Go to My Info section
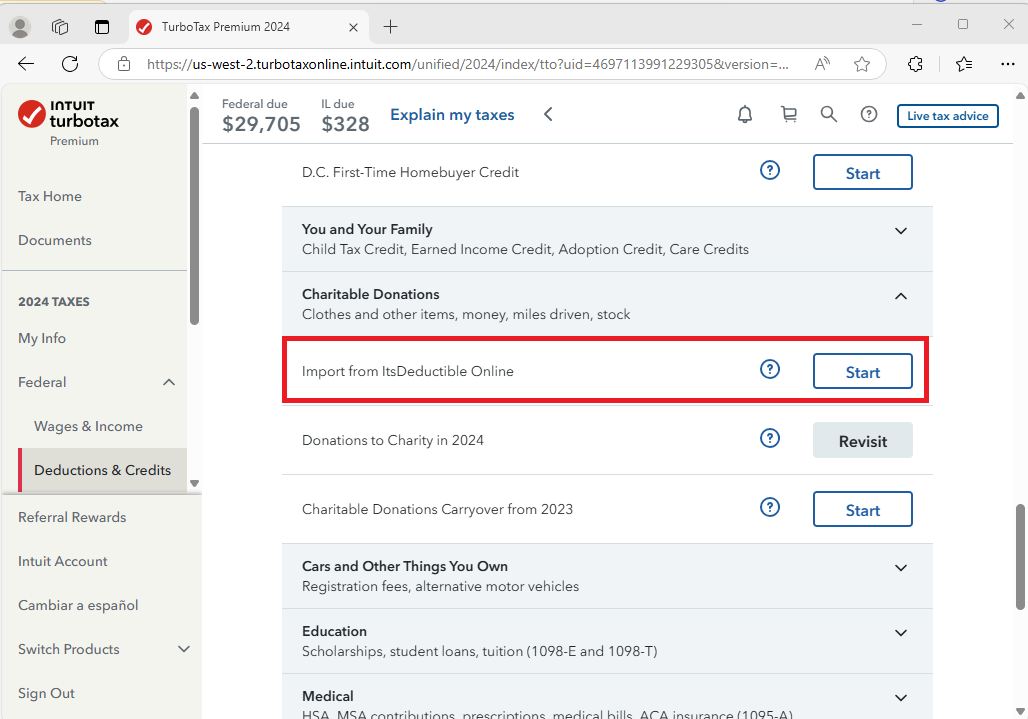This screenshot has height=719, width=1028. coord(42,338)
